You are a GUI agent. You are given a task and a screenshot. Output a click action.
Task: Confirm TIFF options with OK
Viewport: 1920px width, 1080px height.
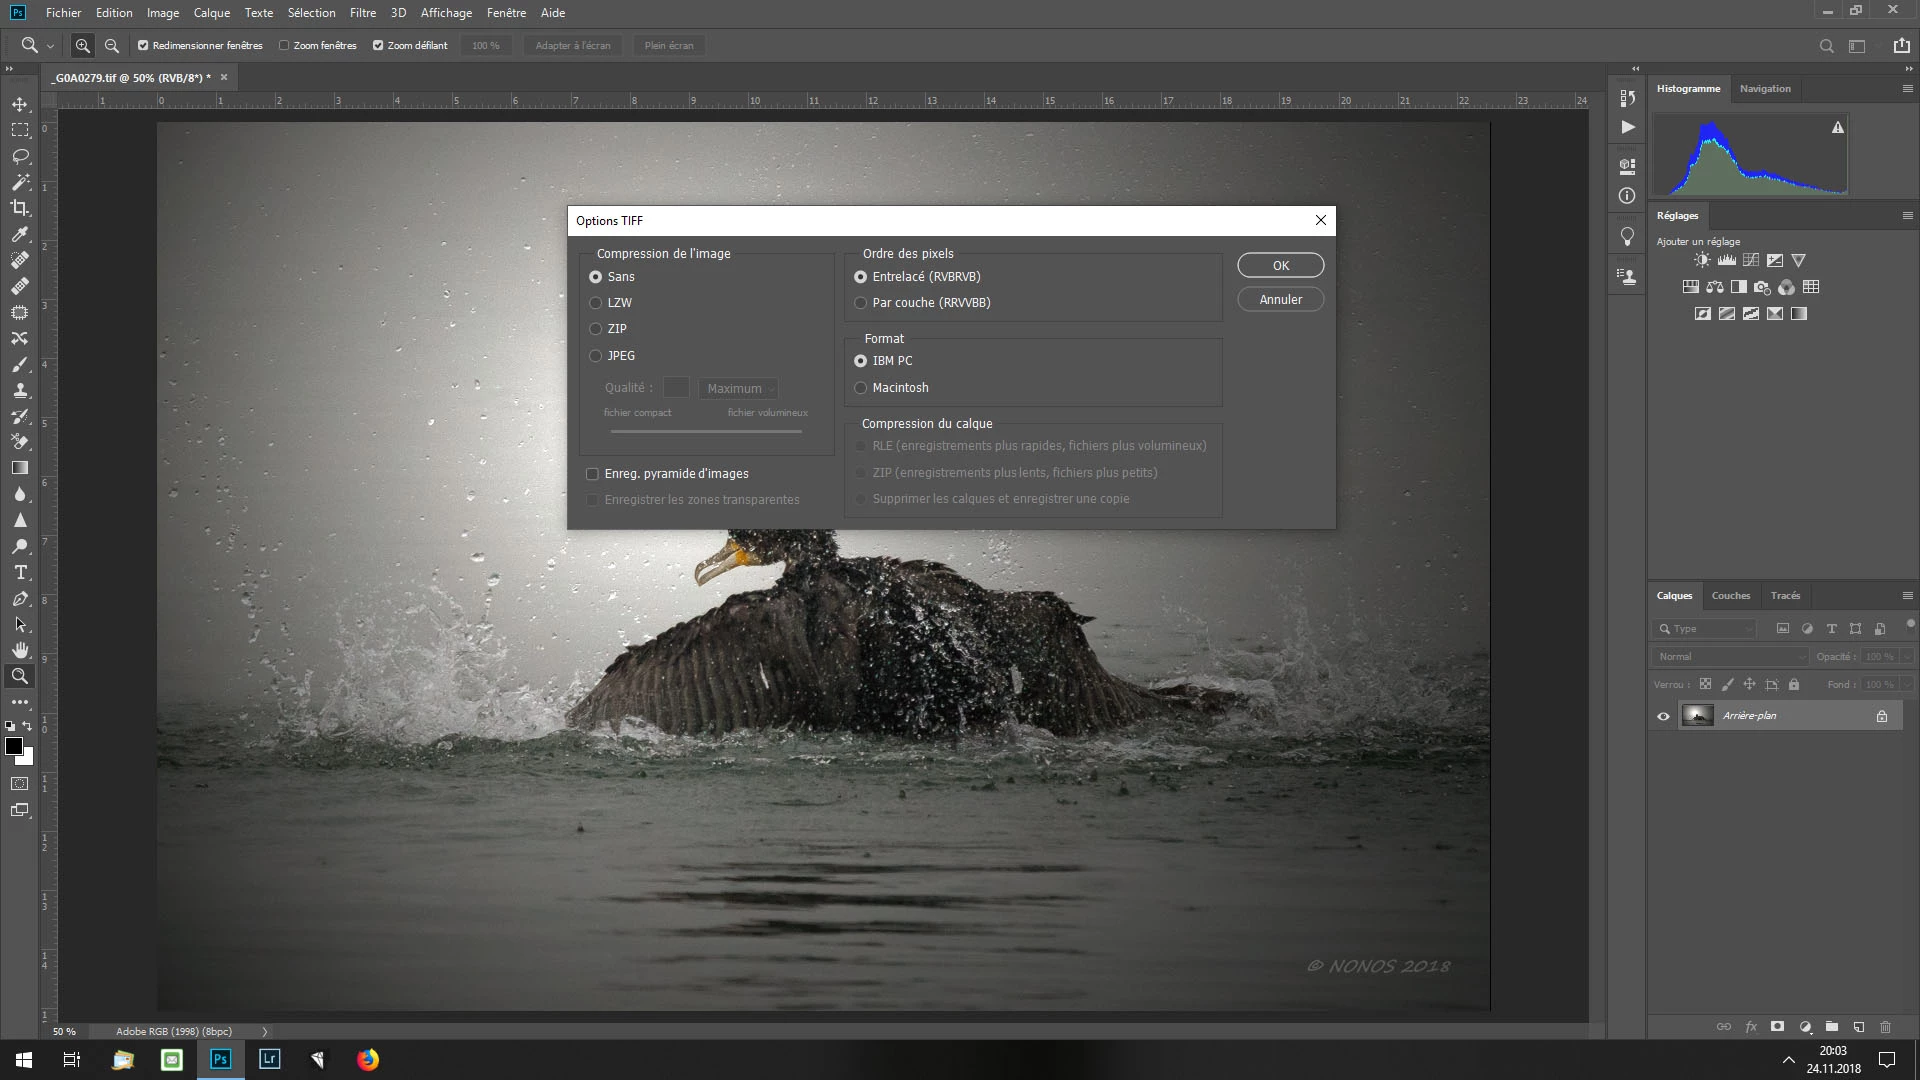[x=1280, y=265]
